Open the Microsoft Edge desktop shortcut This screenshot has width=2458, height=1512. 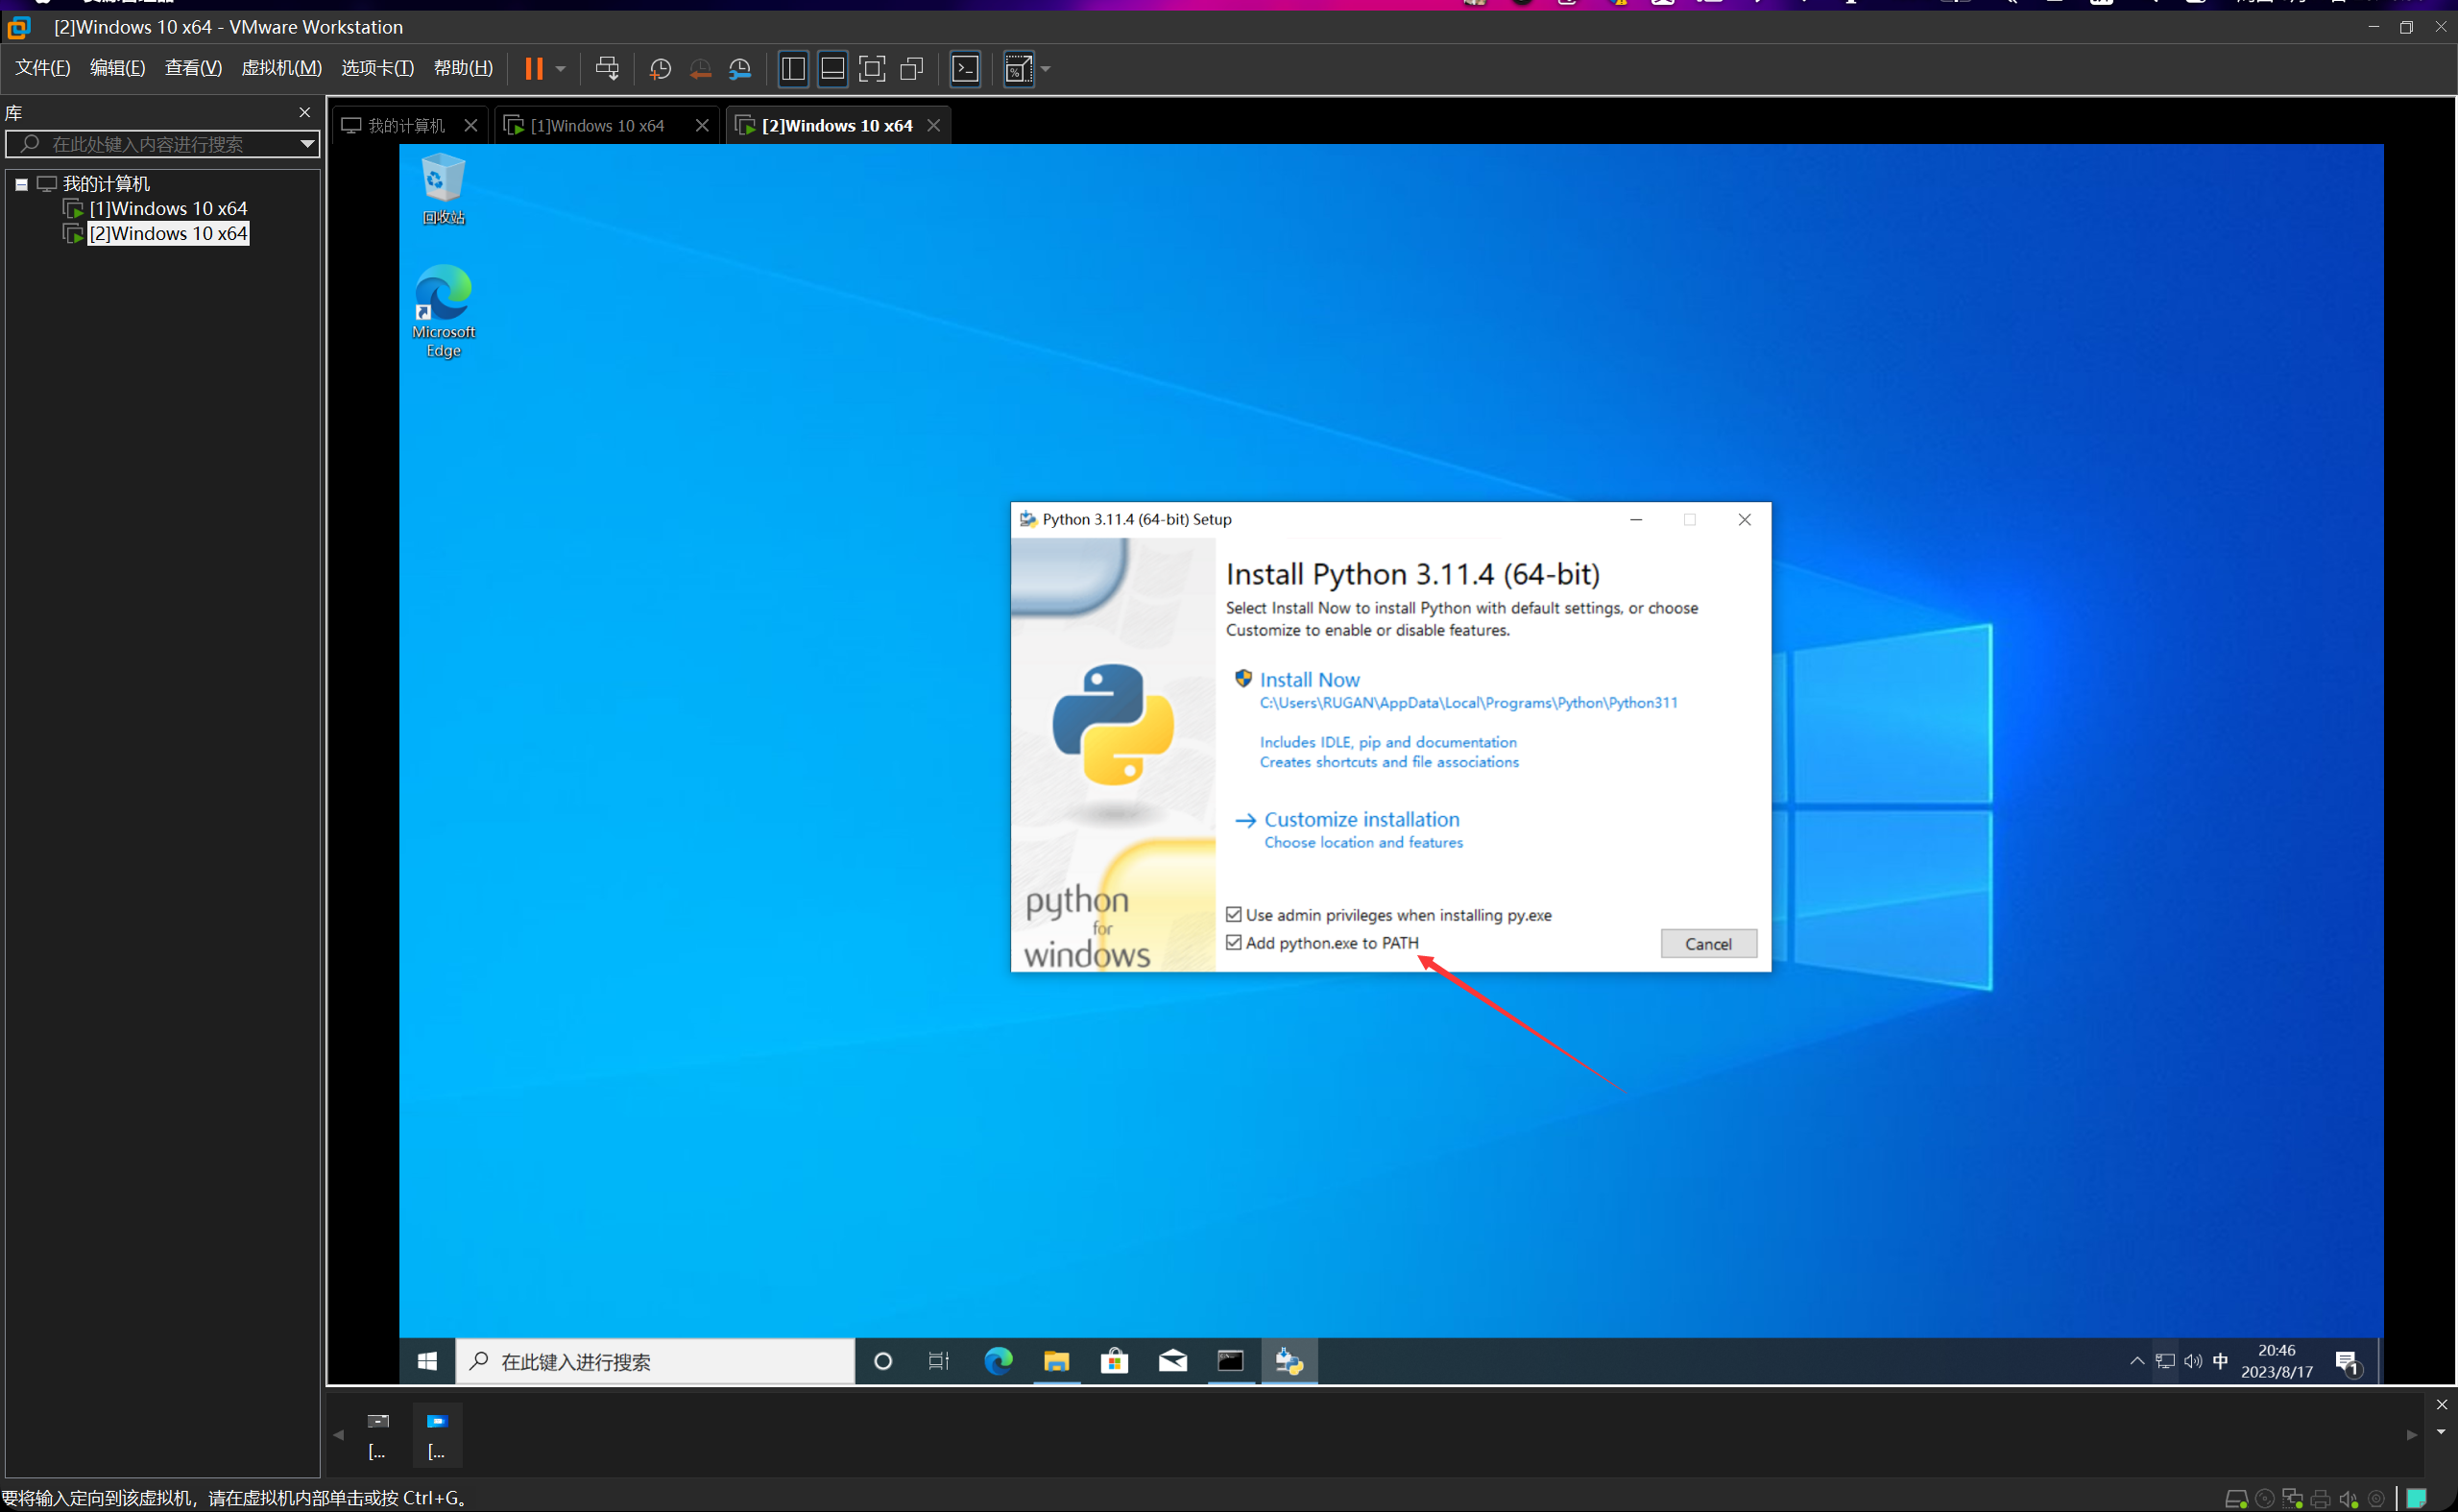[443, 311]
